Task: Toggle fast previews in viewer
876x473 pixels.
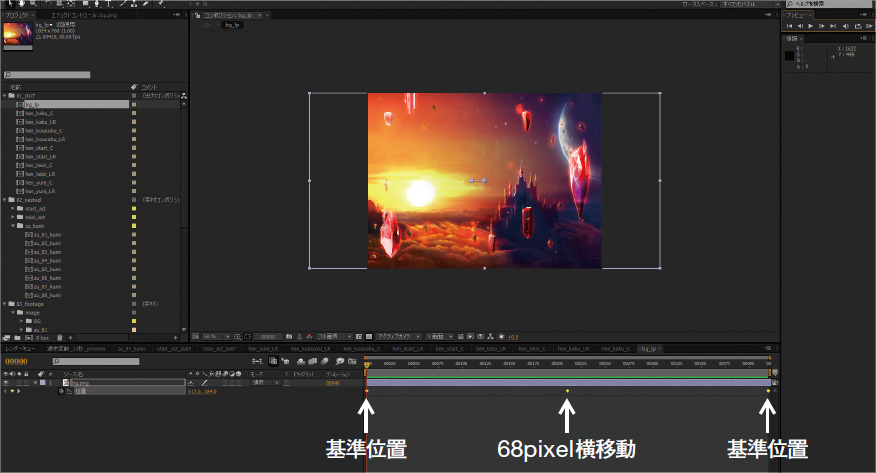Action: coord(470,337)
